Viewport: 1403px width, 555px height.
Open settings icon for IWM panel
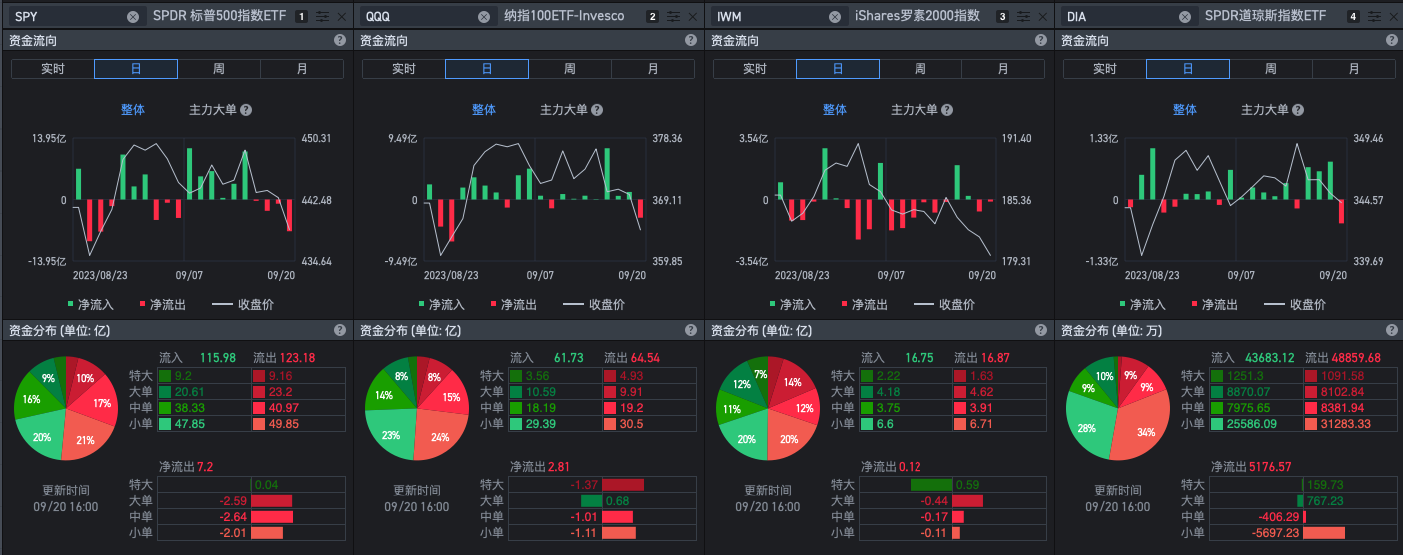(x=1024, y=17)
